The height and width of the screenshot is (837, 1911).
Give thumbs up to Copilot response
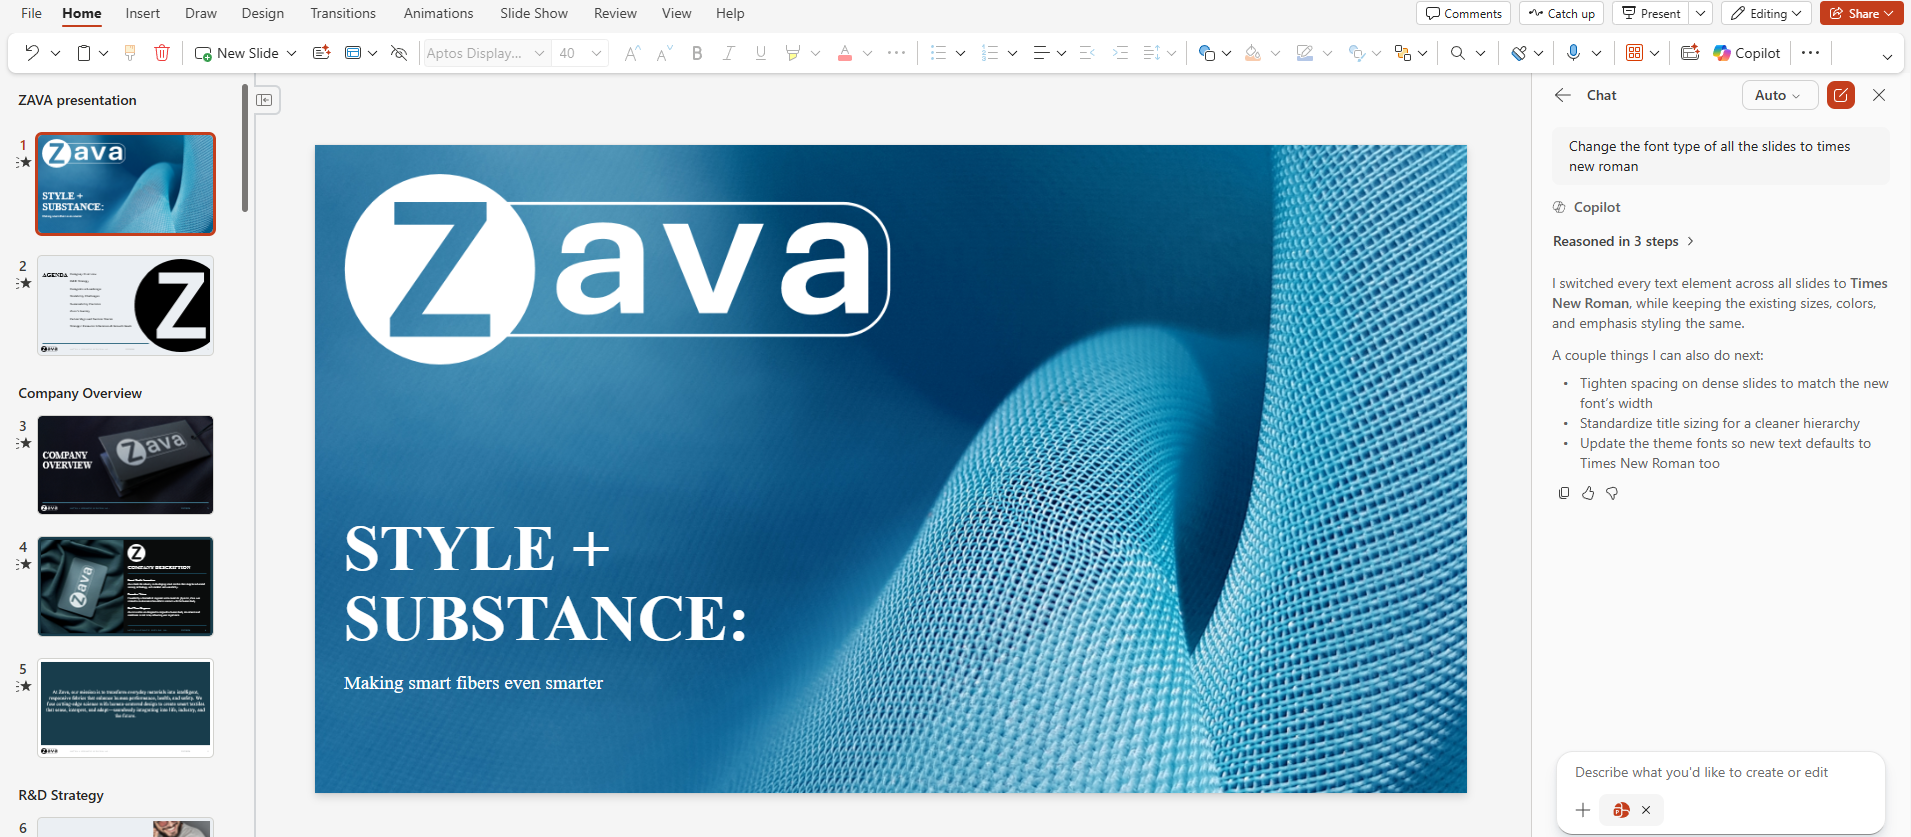click(x=1588, y=493)
